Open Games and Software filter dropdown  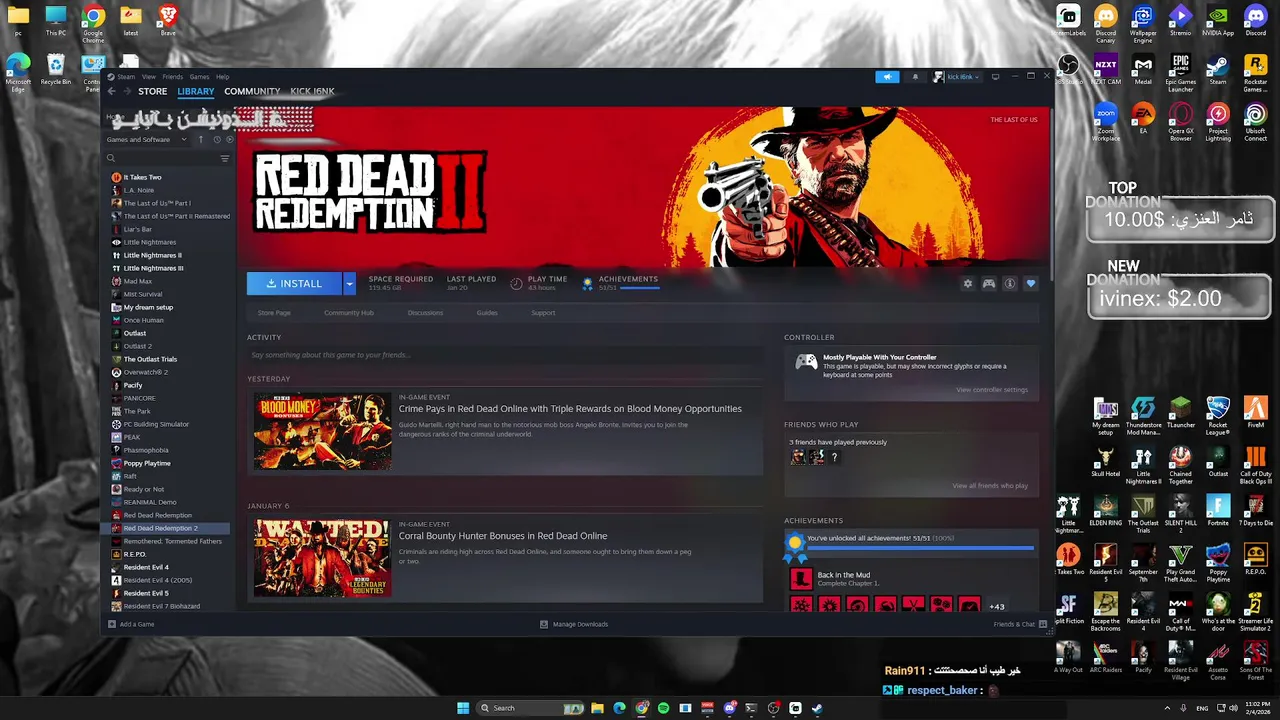click(148, 140)
